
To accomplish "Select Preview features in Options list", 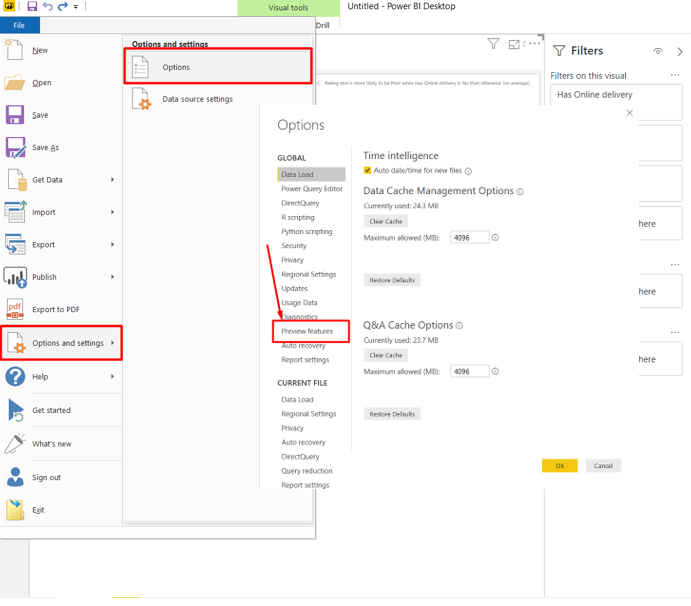I will (307, 331).
